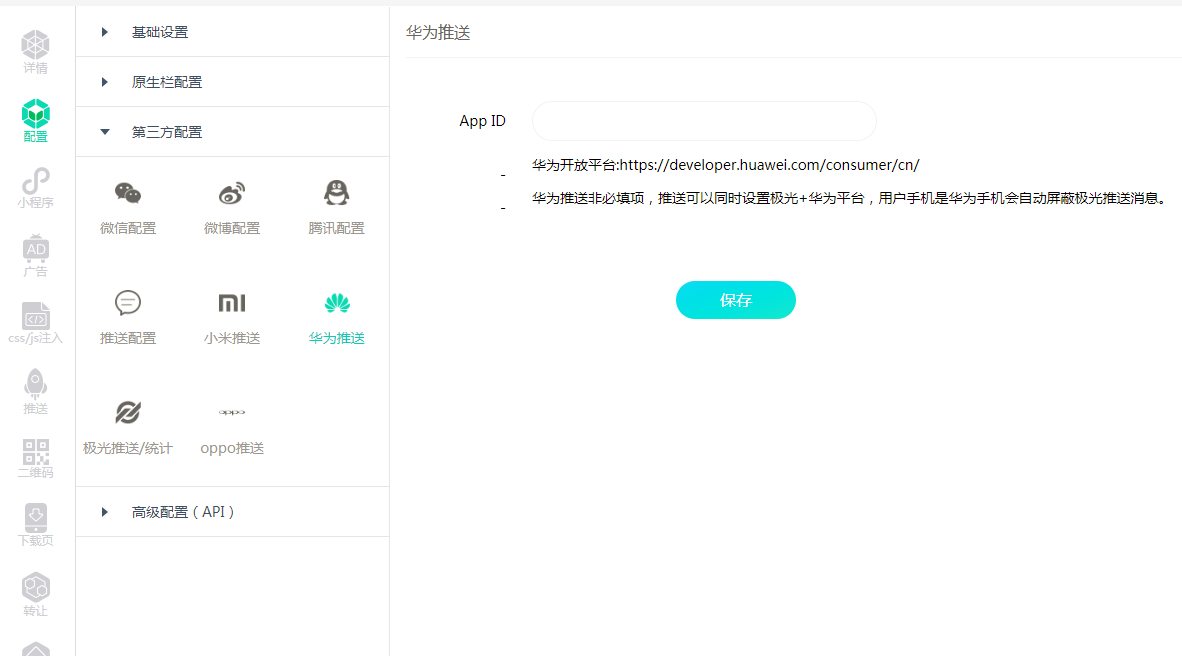Click the 华为推送 page heading
This screenshot has height=656, width=1182.
438,32
